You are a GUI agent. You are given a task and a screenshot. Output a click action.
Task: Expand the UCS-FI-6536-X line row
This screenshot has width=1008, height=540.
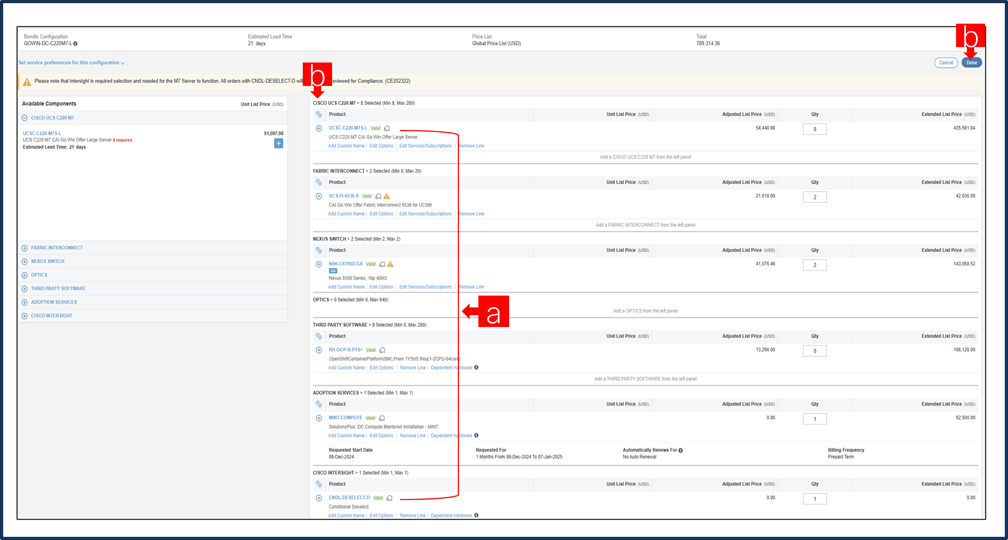[319, 196]
